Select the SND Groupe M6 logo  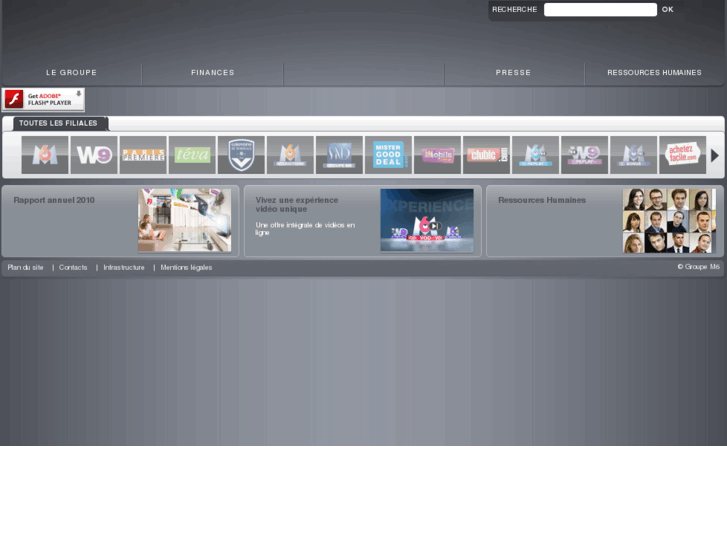pyautogui.click(x=339, y=155)
